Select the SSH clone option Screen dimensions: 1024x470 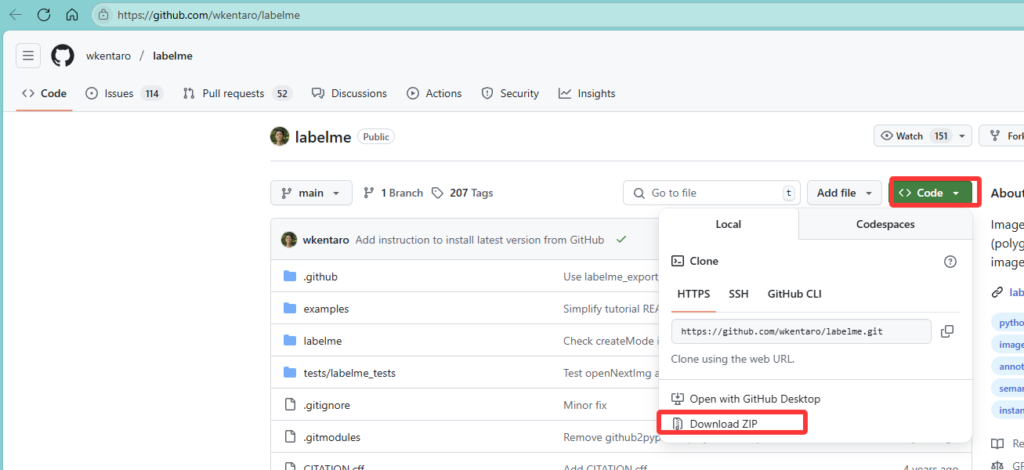739,294
